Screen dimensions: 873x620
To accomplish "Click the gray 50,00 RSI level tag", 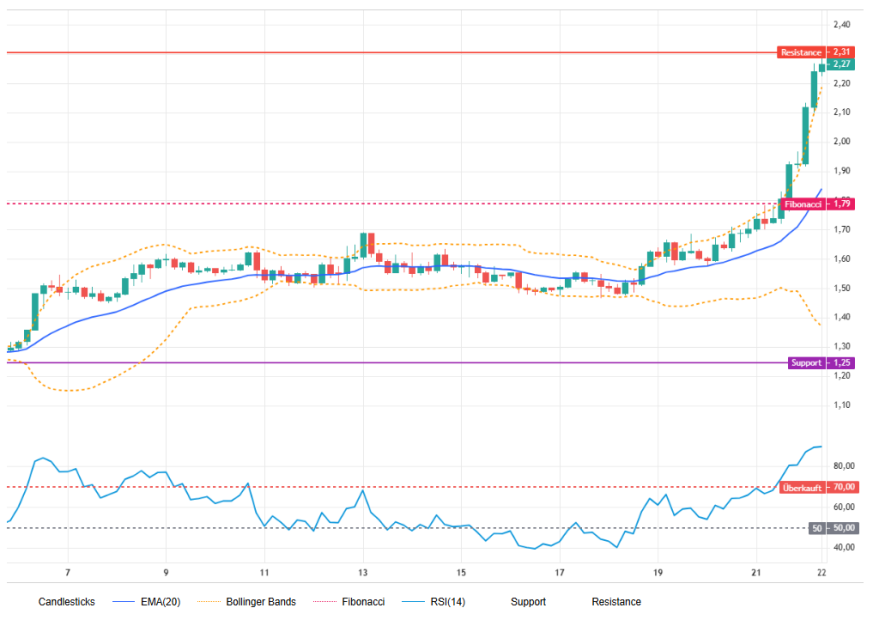I will [833, 528].
